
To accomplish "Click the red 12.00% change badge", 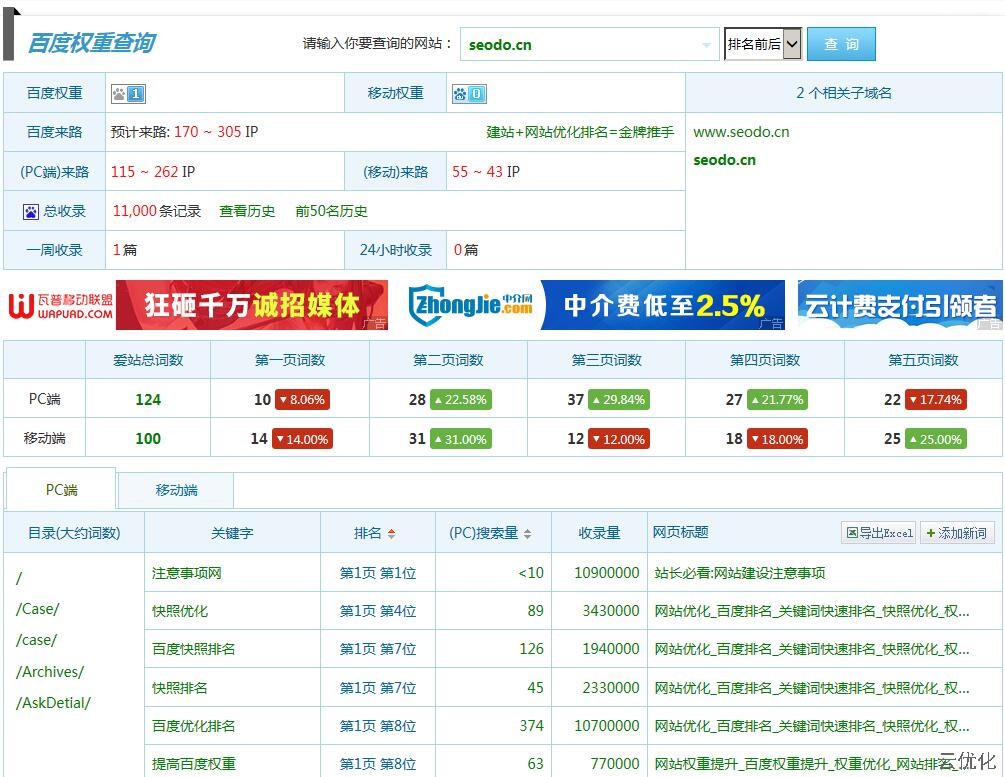I will tap(619, 439).
